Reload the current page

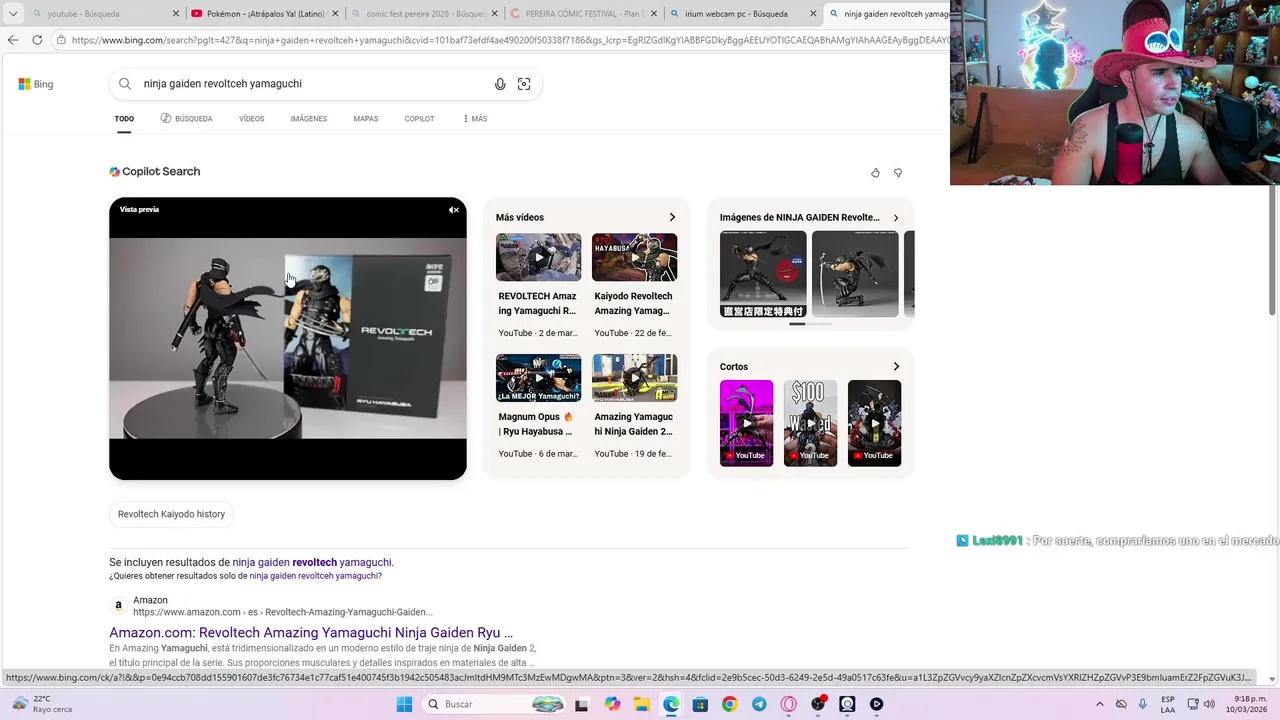coord(37,40)
